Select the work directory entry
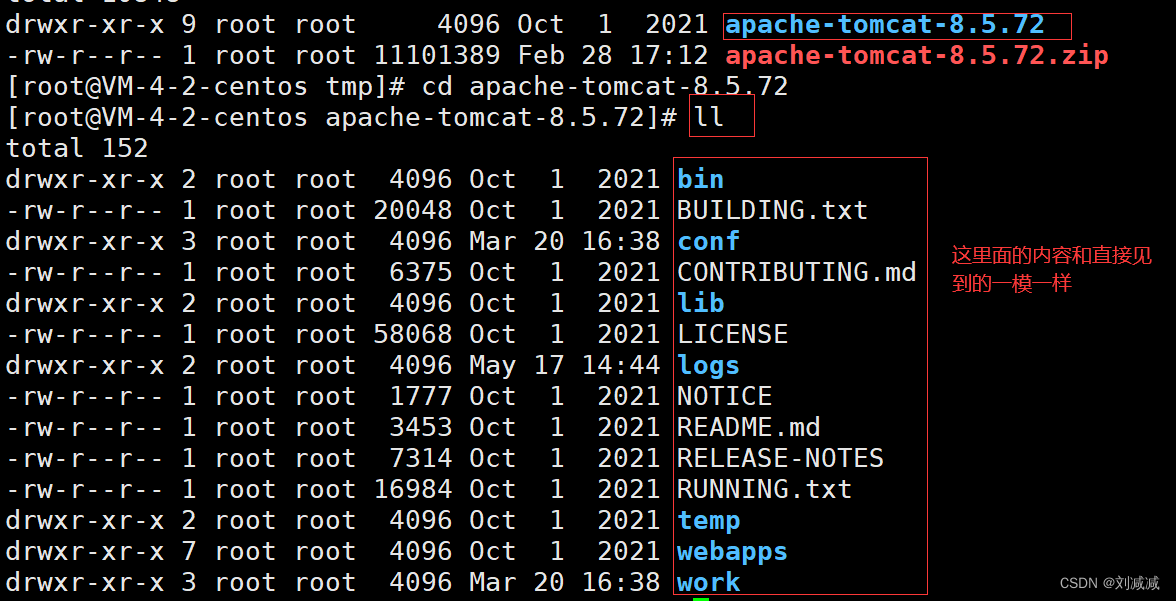The width and height of the screenshot is (1176, 601). click(x=709, y=582)
